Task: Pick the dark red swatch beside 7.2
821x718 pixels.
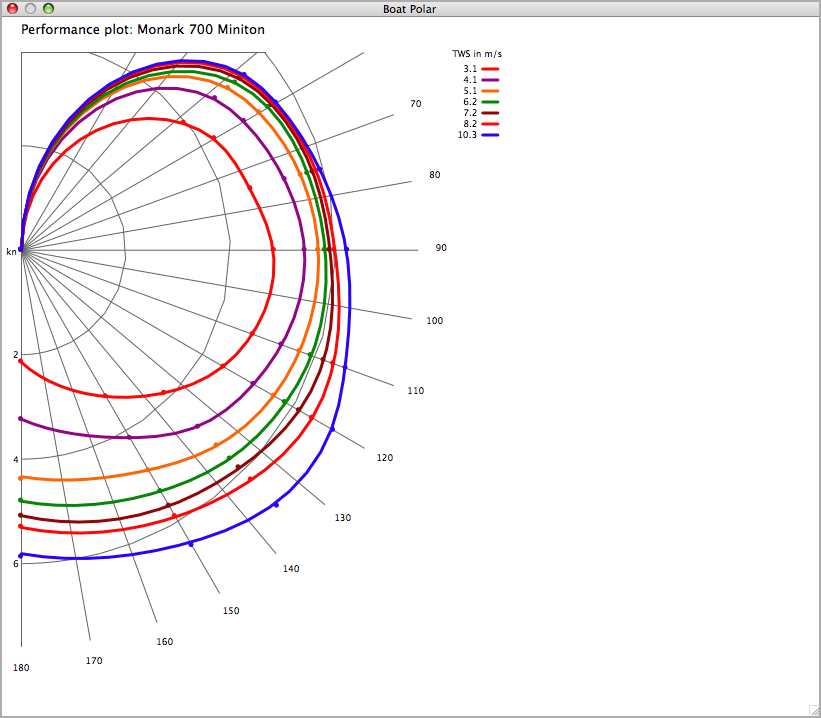Action: click(x=490, y=113)
